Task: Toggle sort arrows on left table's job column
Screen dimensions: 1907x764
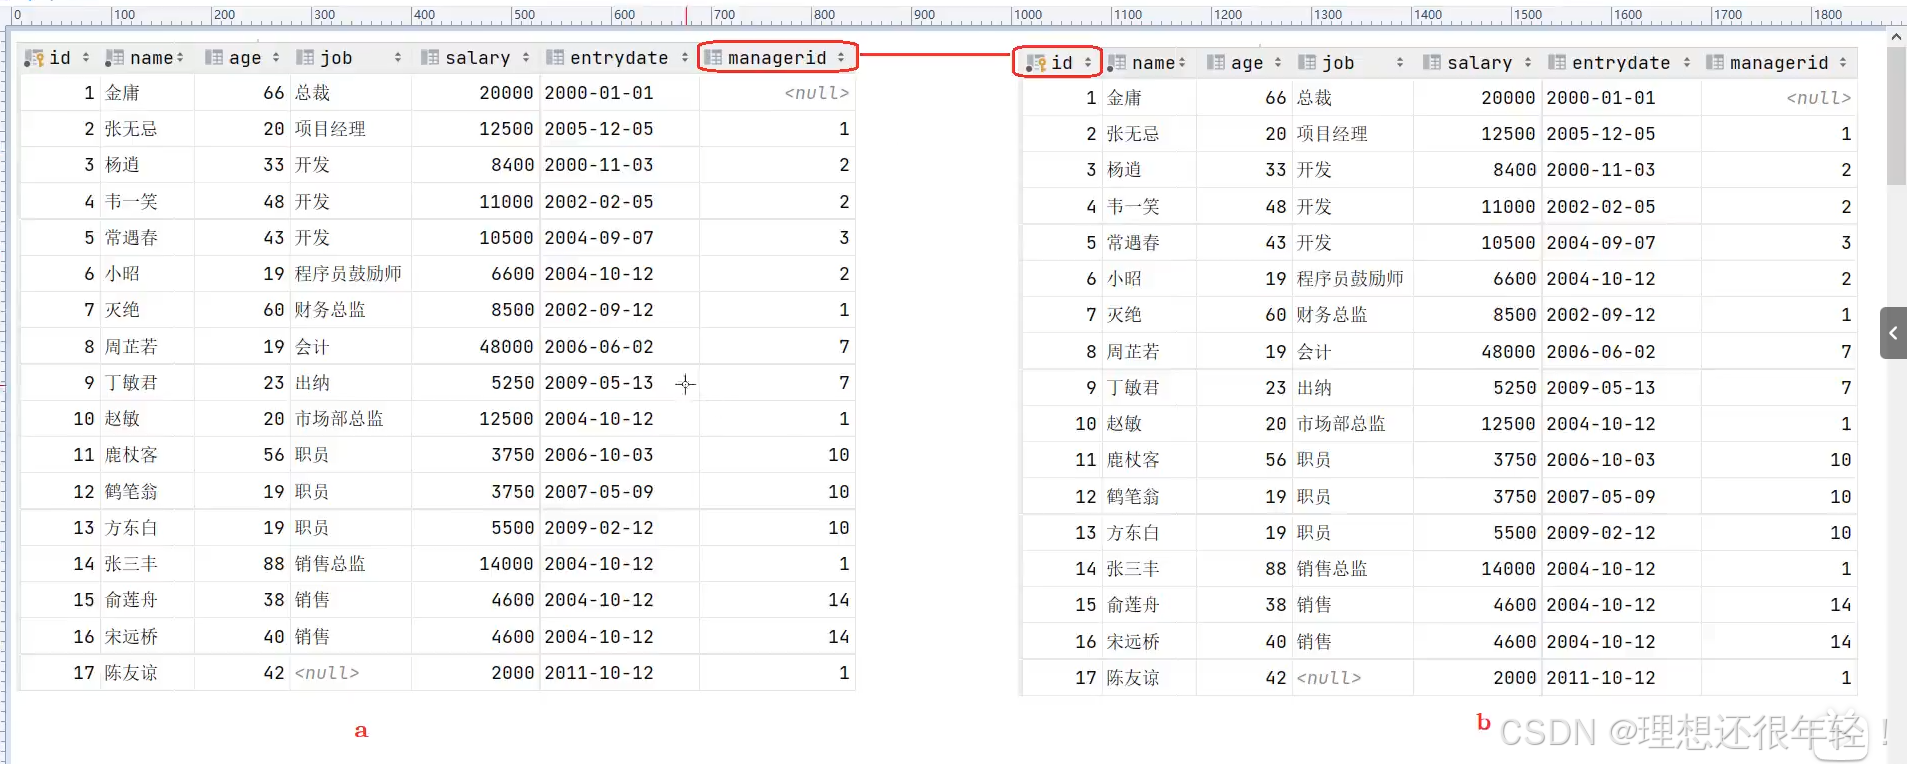Action: [398, 58]
